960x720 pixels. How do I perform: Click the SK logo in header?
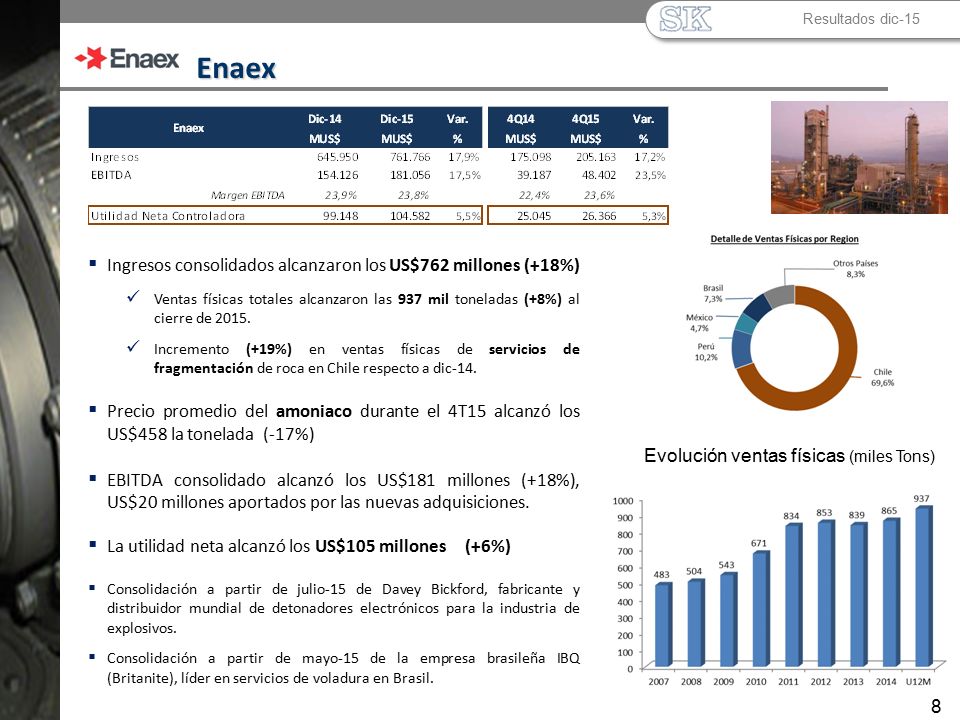[x=684, y=19]
